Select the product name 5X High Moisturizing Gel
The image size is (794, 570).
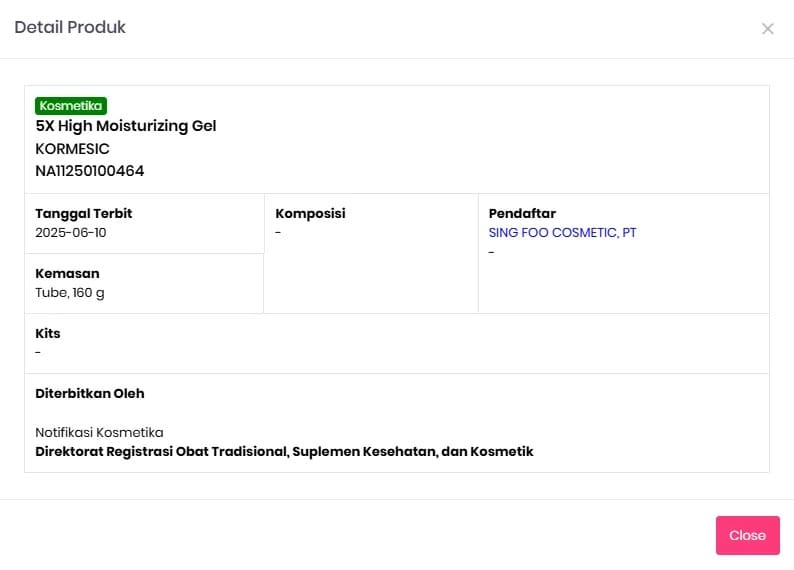tap(125, 126)
